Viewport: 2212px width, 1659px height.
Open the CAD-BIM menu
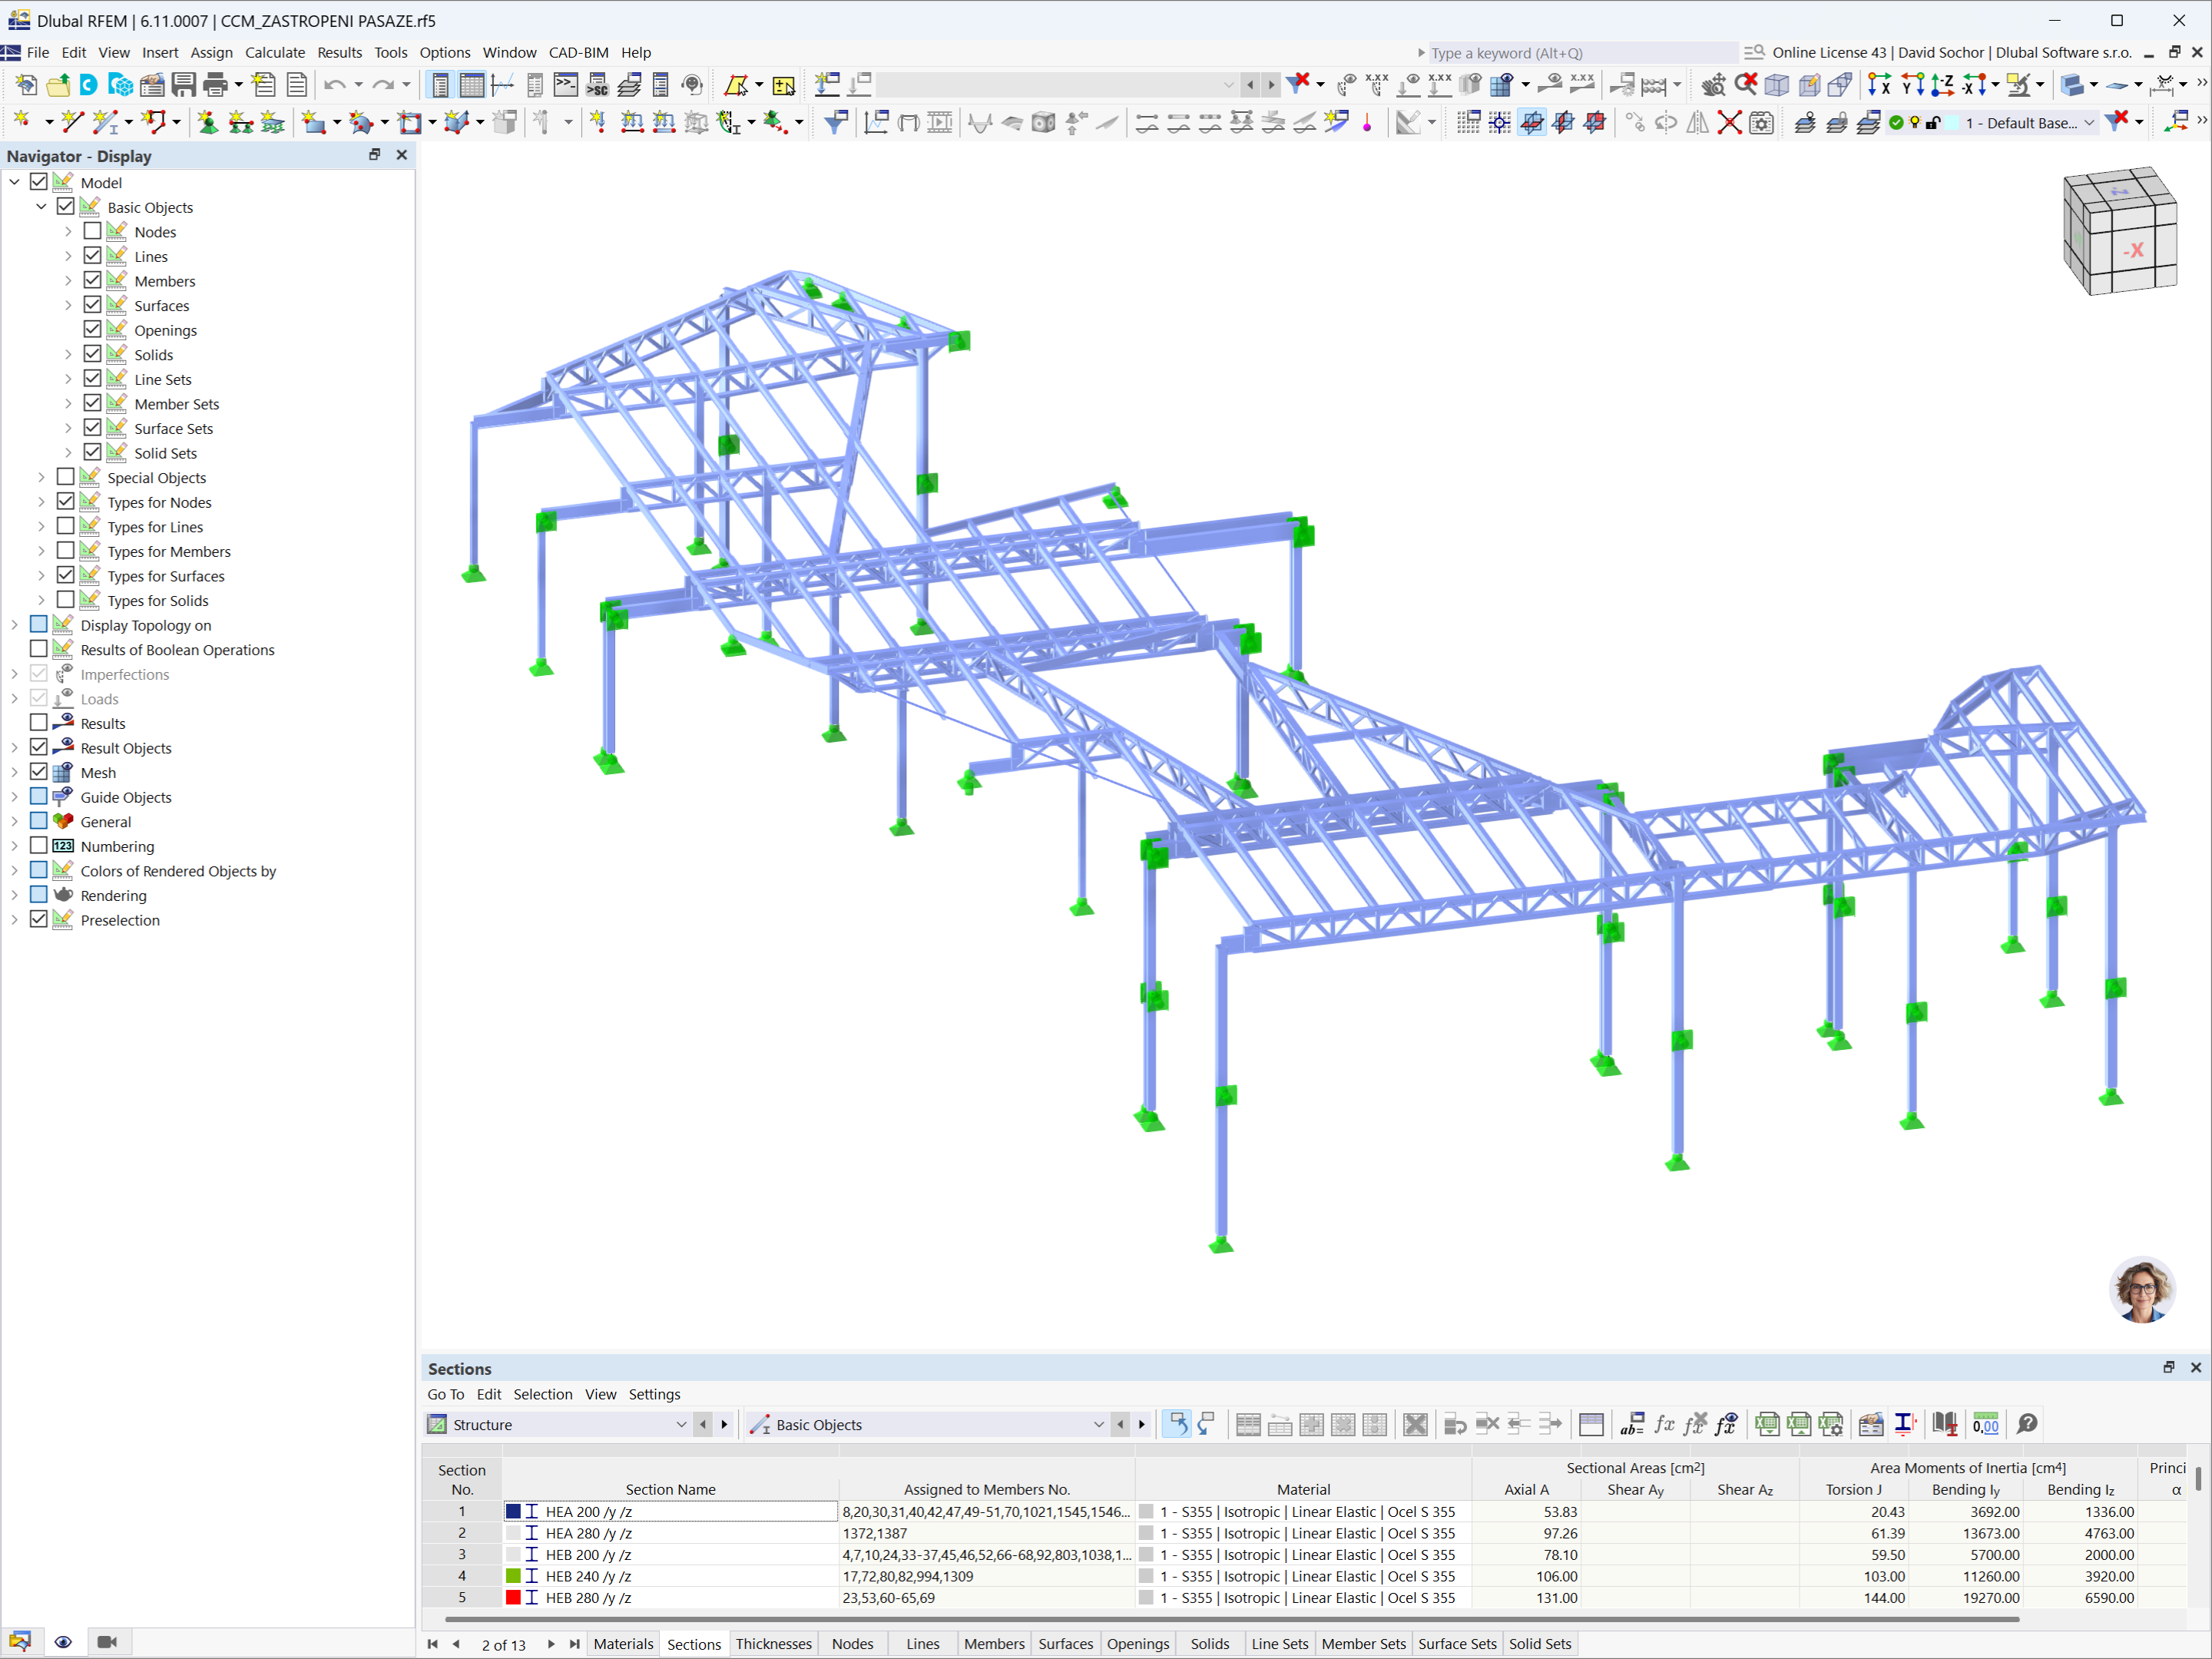[x=578, y=52]
